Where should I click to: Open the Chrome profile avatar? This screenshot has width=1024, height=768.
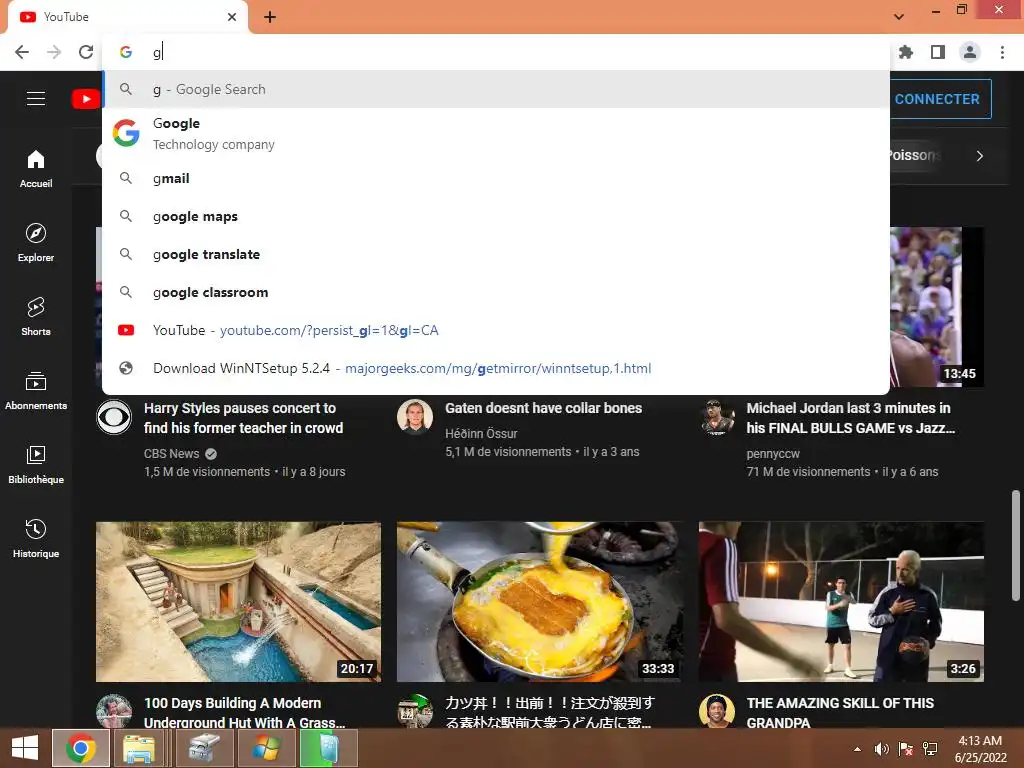tap(970, 52)
